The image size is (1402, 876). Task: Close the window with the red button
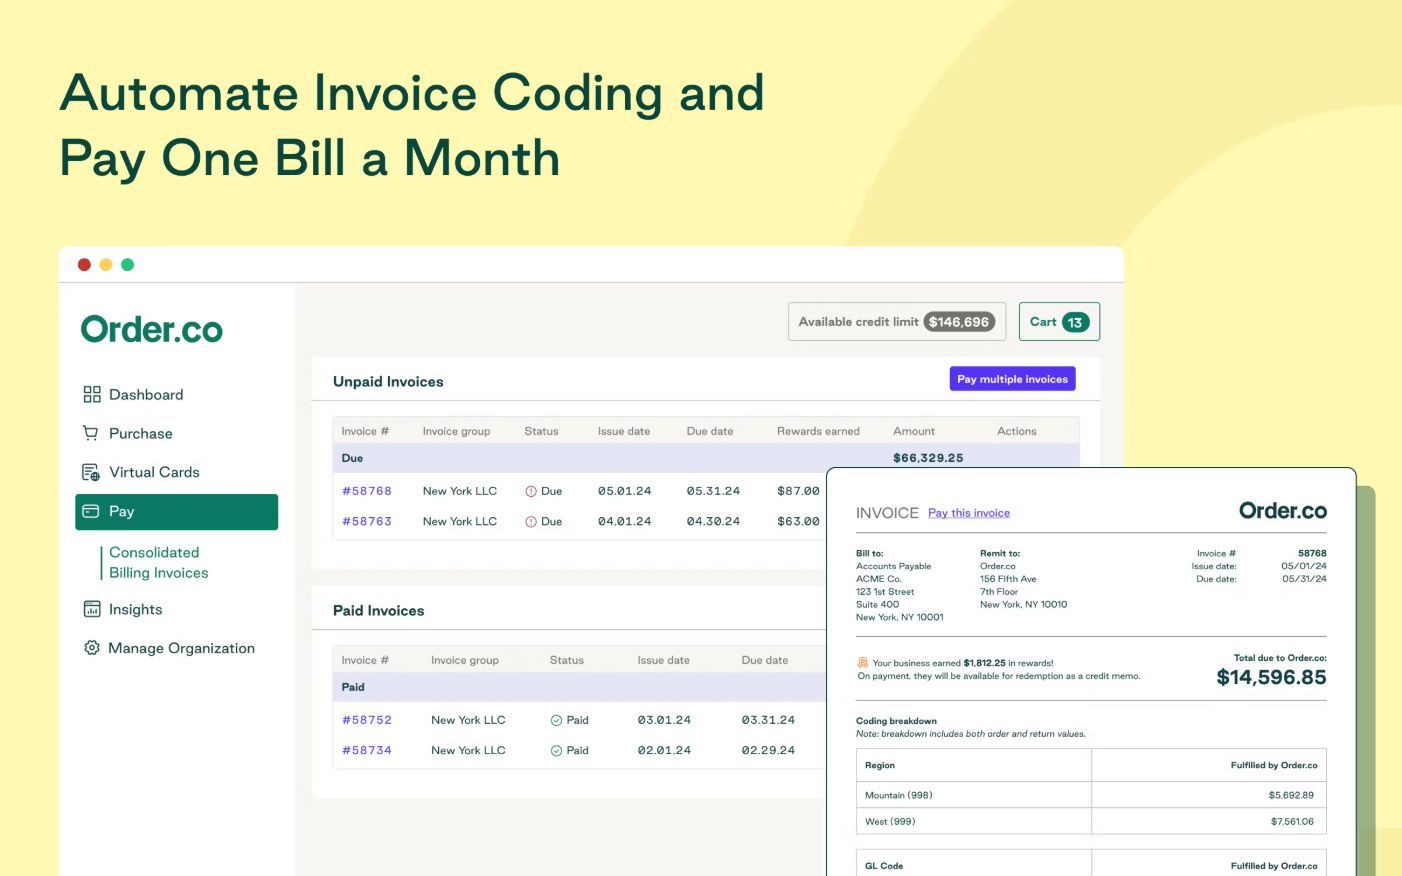pyautogui.click(x=84, y=265)
